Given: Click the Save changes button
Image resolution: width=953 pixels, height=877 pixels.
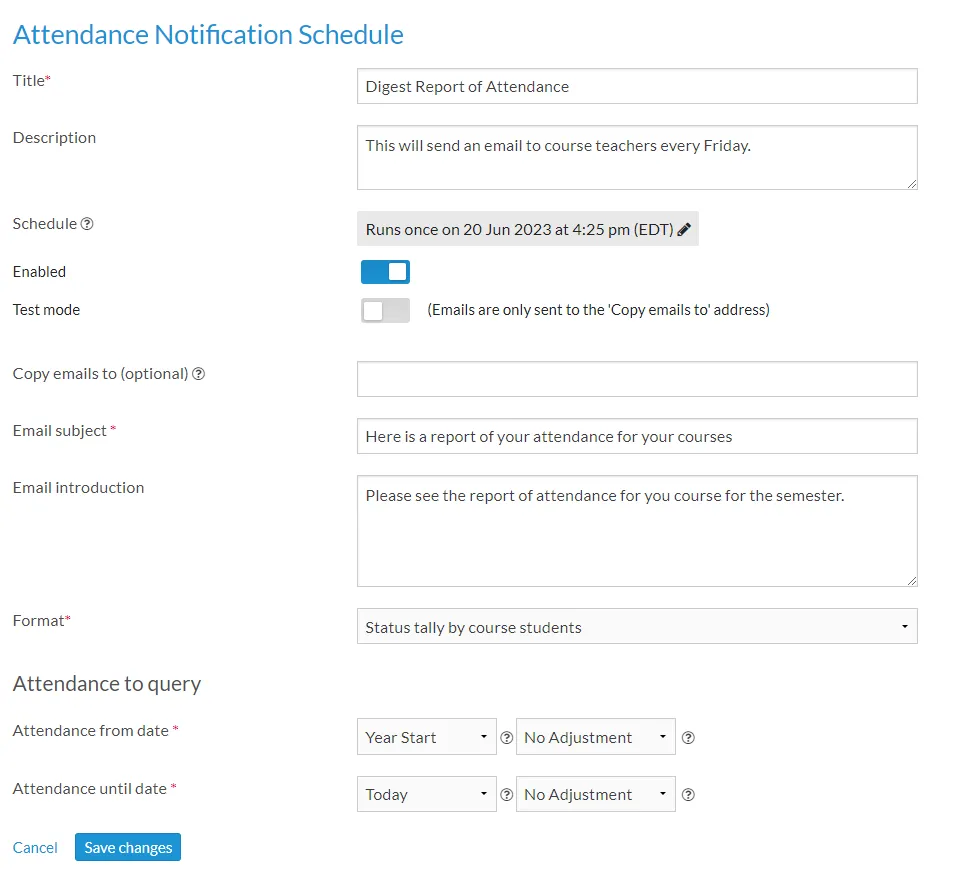Looking at the screenshot, I should pyautogui.click(x=128, y=847).
